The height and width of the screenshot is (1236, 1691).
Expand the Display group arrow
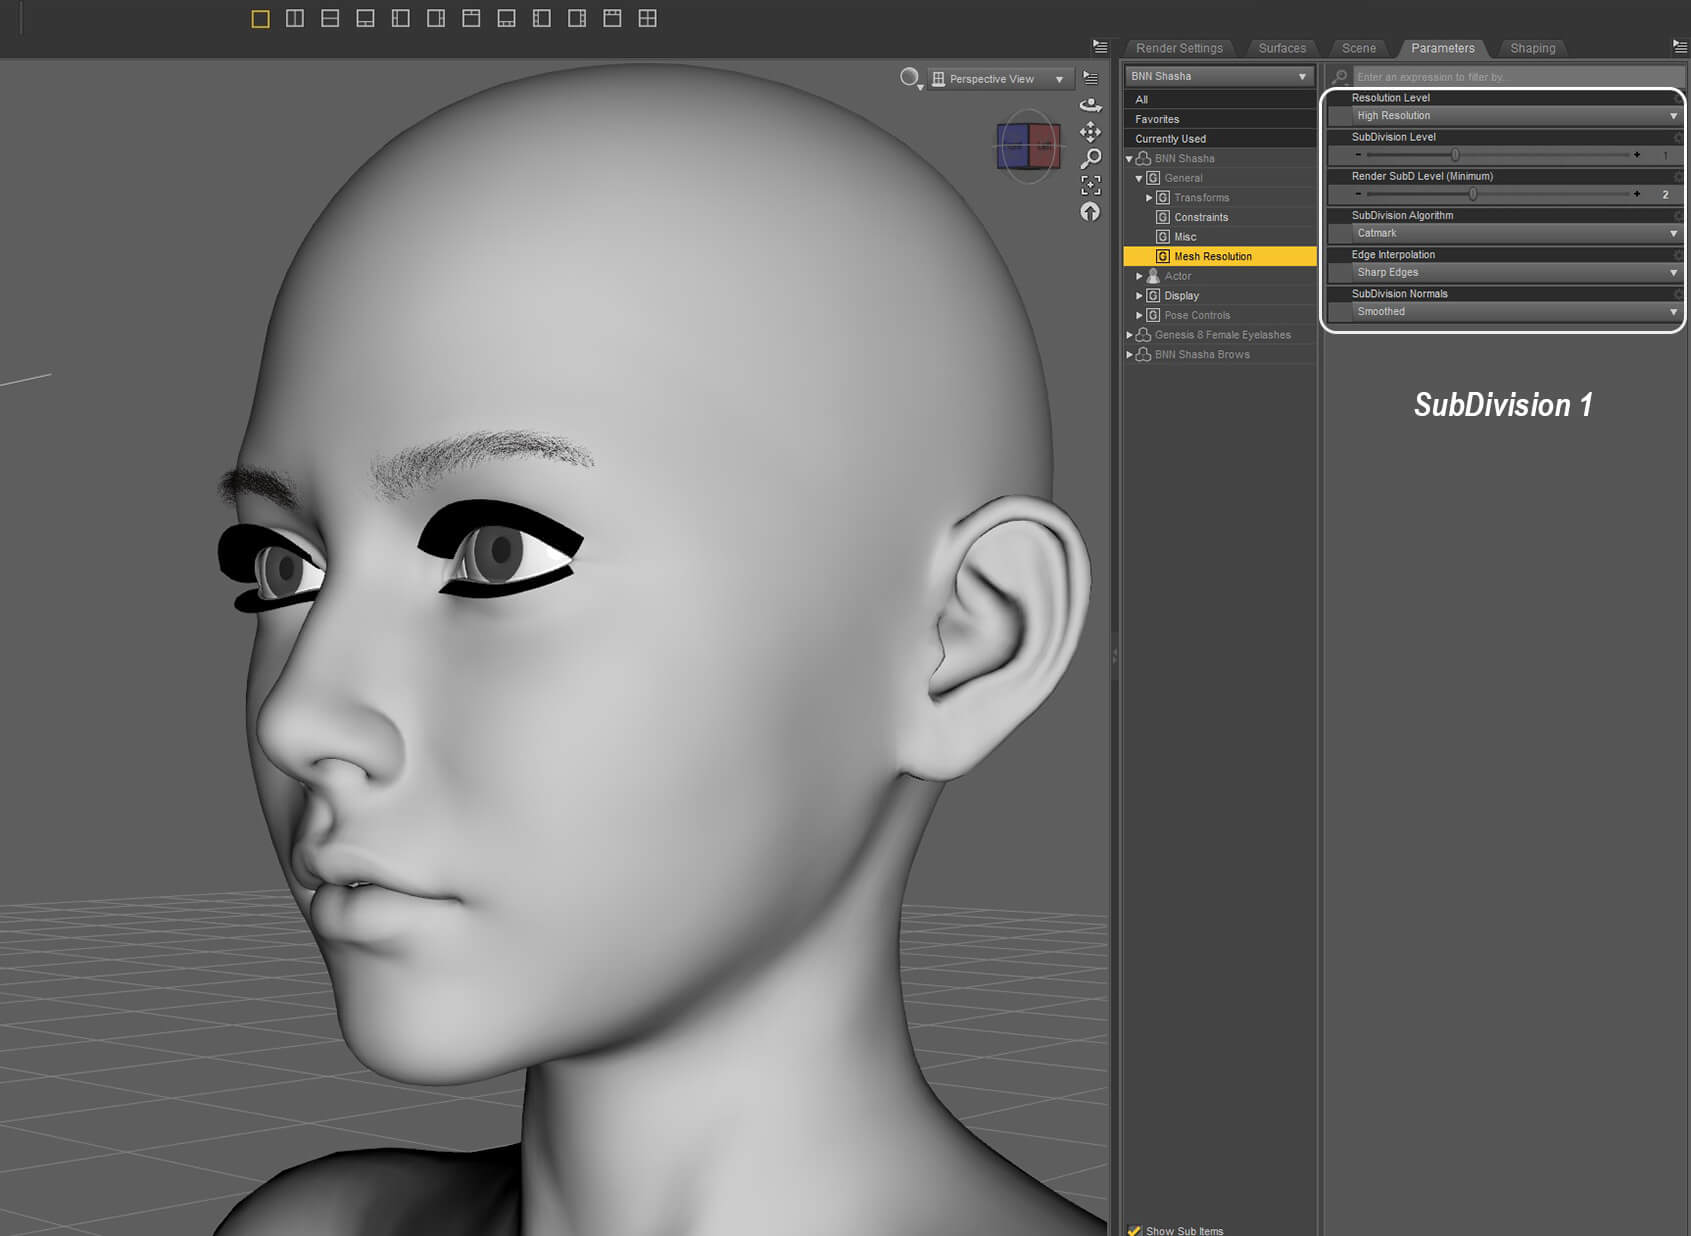pos(1139,296)
